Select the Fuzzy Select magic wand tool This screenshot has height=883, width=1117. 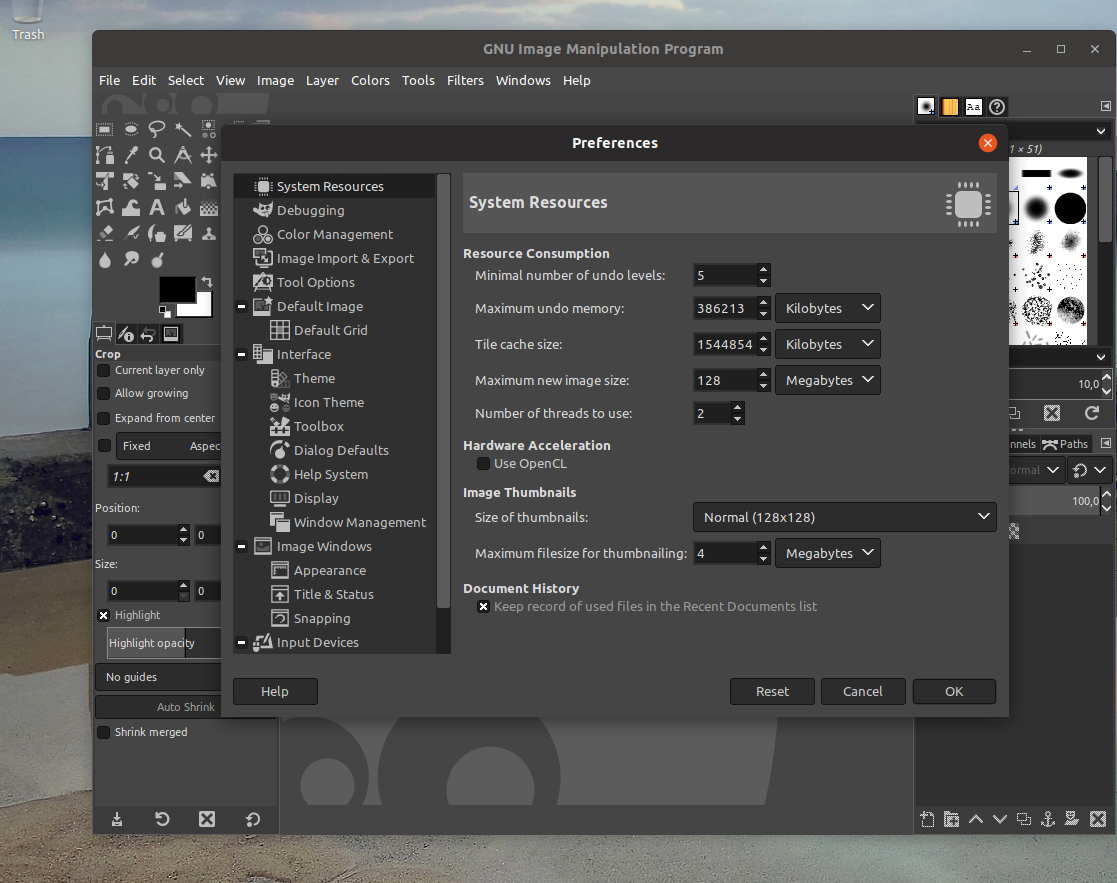point(182,130)
